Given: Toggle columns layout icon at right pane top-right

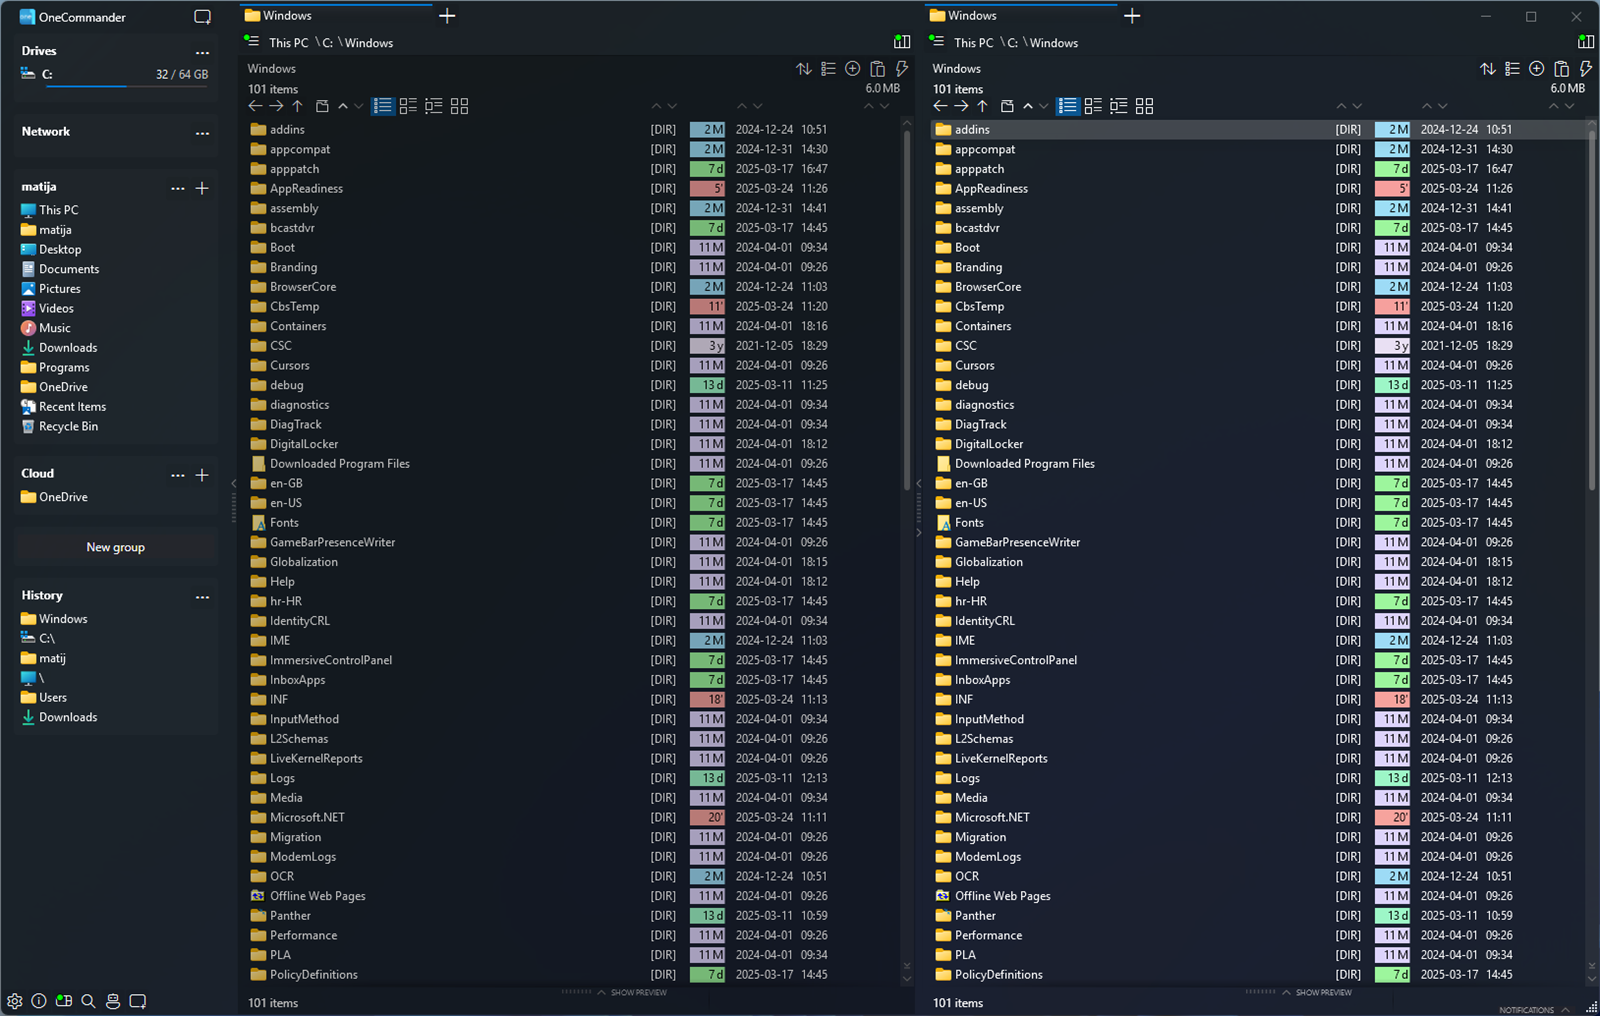Looking at the screenshot, I should [x=1586, y=42].
